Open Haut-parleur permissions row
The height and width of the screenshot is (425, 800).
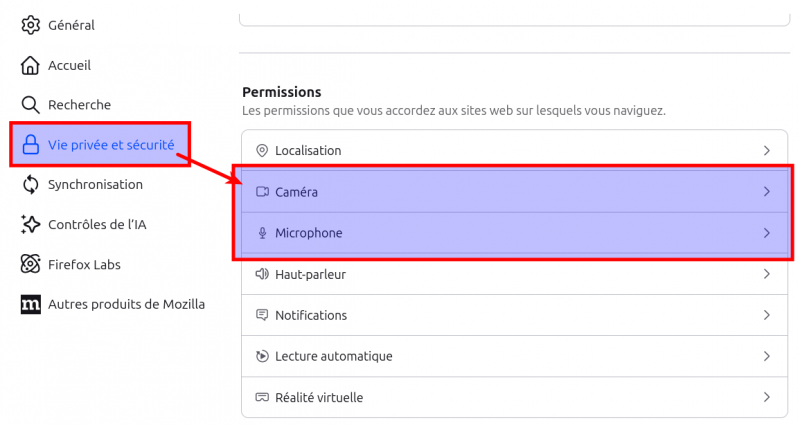(x=310, y=274)
